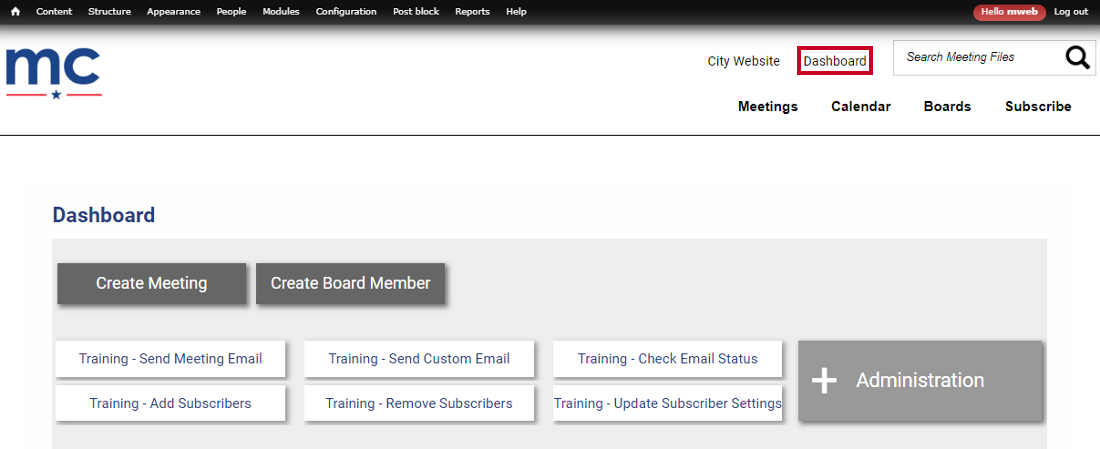Screen dimensions: 1100x449
Task: Click the mc site logo
Action: tap(53, 73)
